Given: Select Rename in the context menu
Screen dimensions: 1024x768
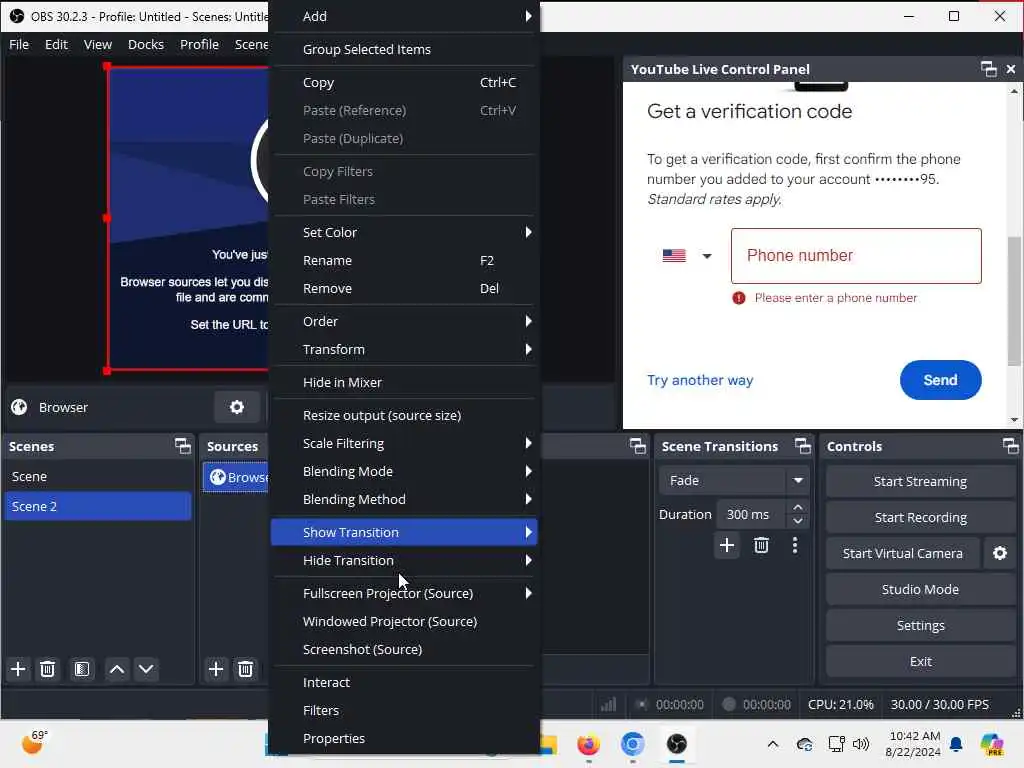Looking at the screenshot, I should point(404,261).
